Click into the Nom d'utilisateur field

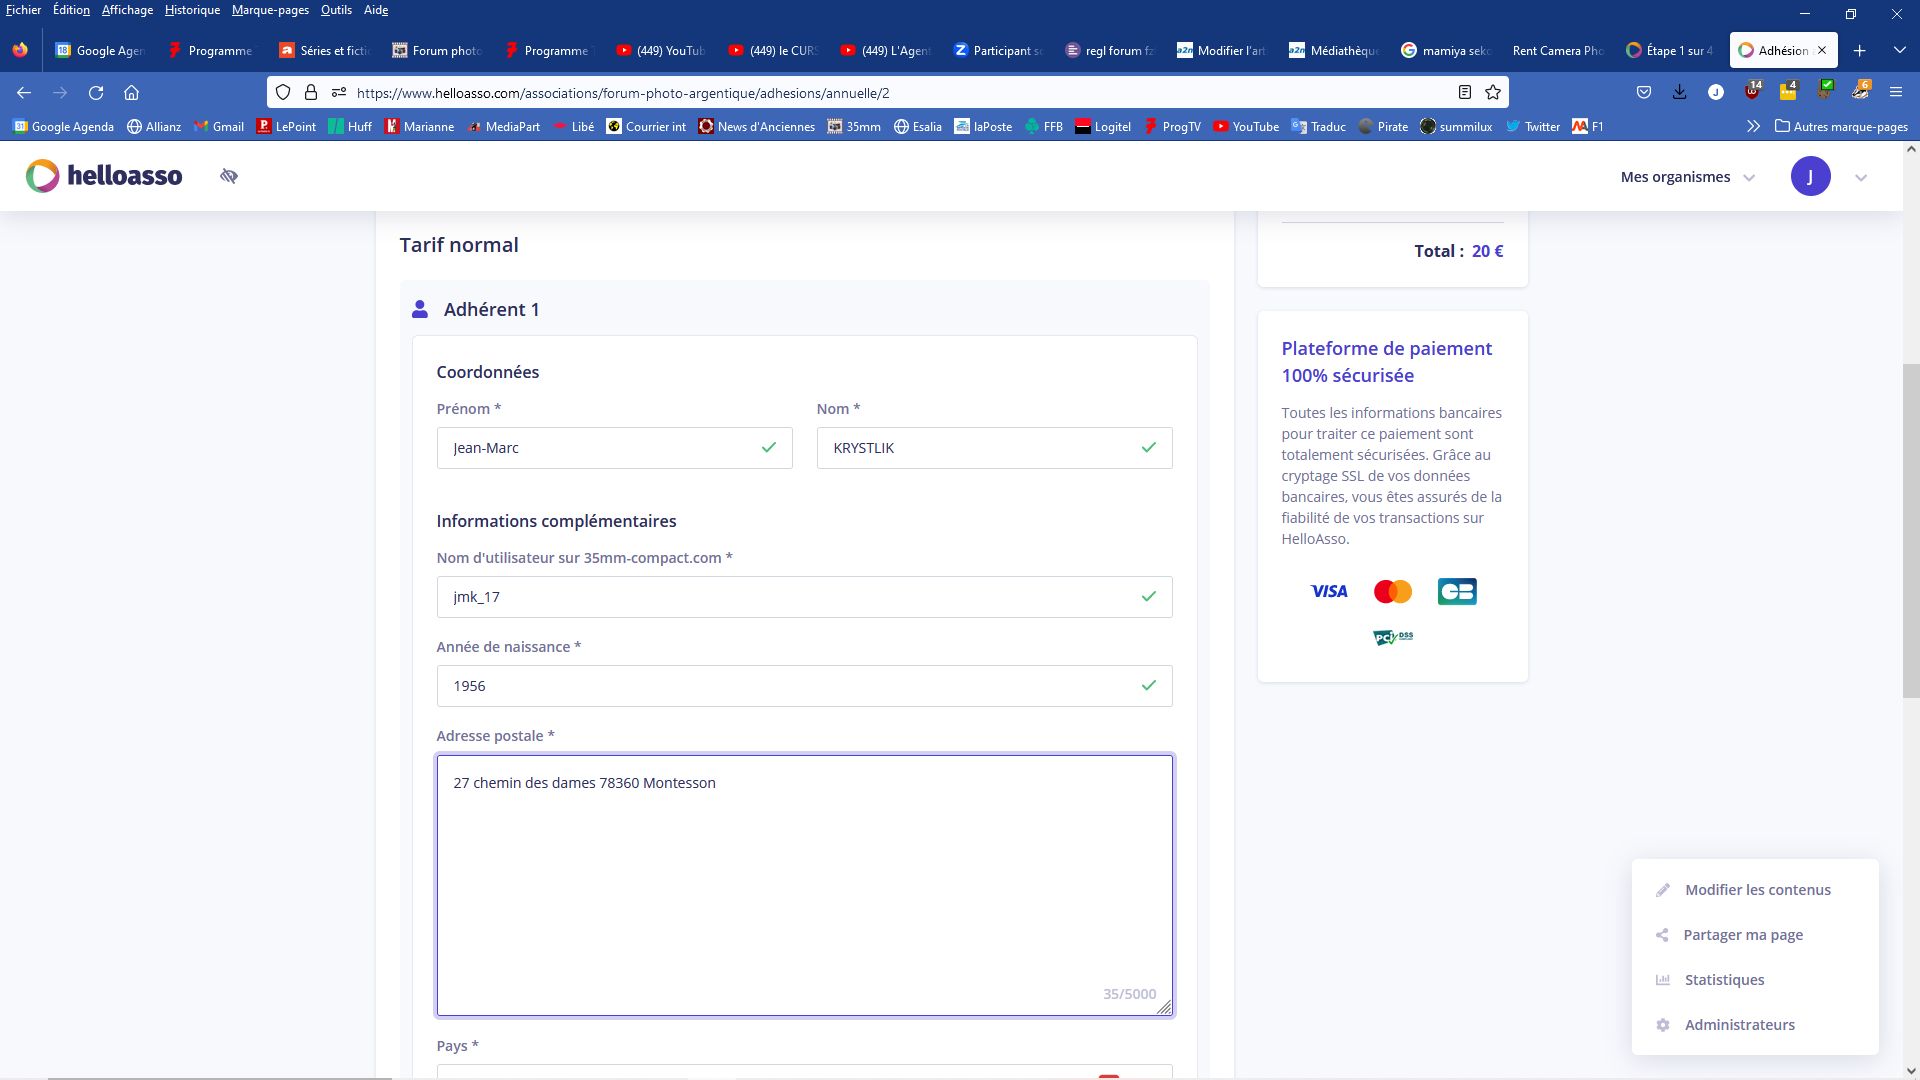pyautogui.click(x=804, y=597)
